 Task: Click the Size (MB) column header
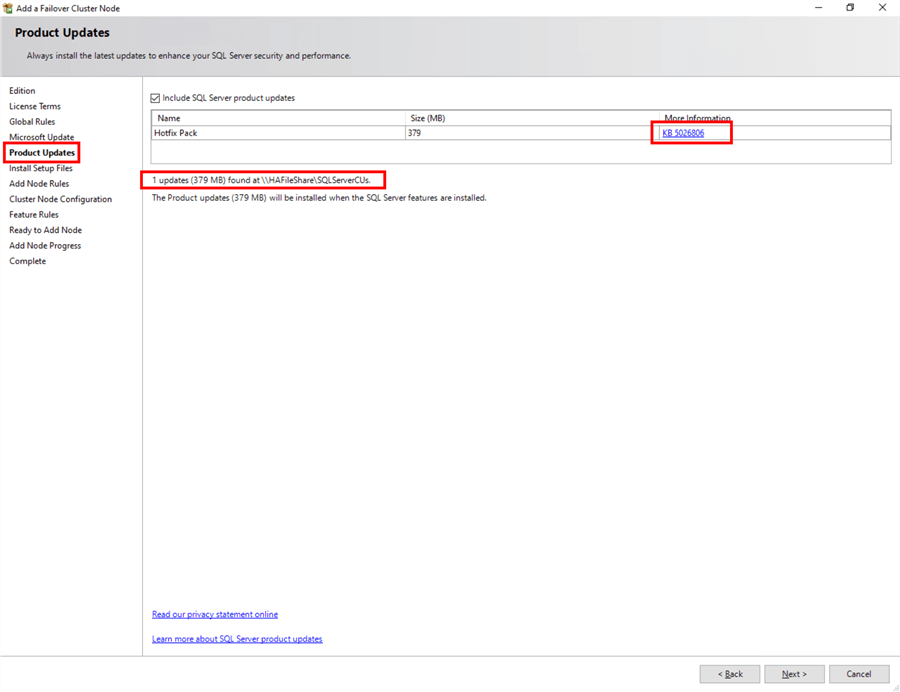pyautogui.click(x=532, y=118)
